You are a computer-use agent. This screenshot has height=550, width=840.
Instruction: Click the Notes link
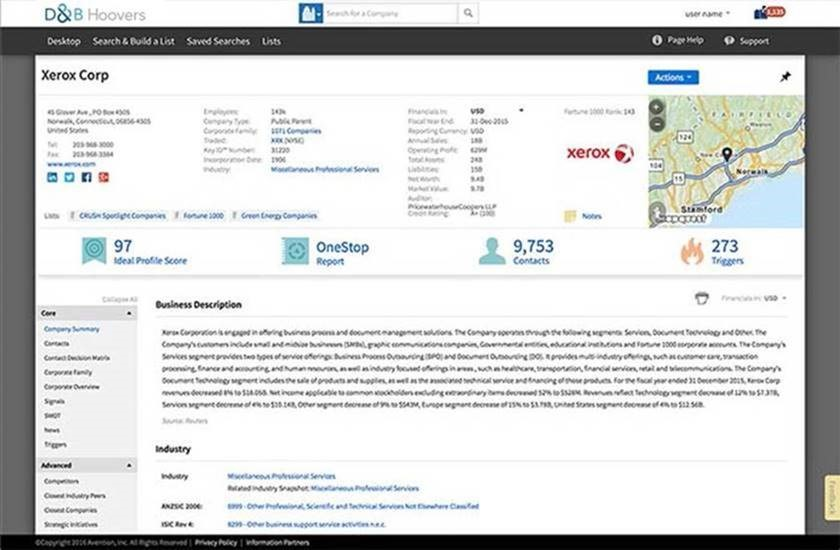tap(591, 216)
